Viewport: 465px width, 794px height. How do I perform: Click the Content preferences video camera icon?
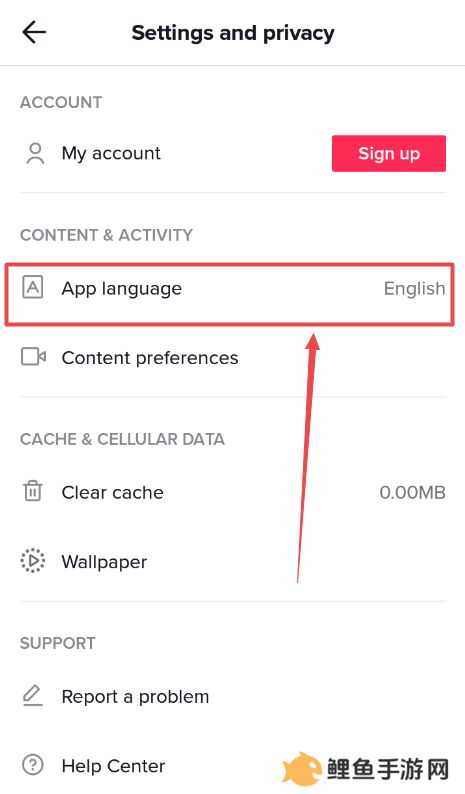coord(33,356)
